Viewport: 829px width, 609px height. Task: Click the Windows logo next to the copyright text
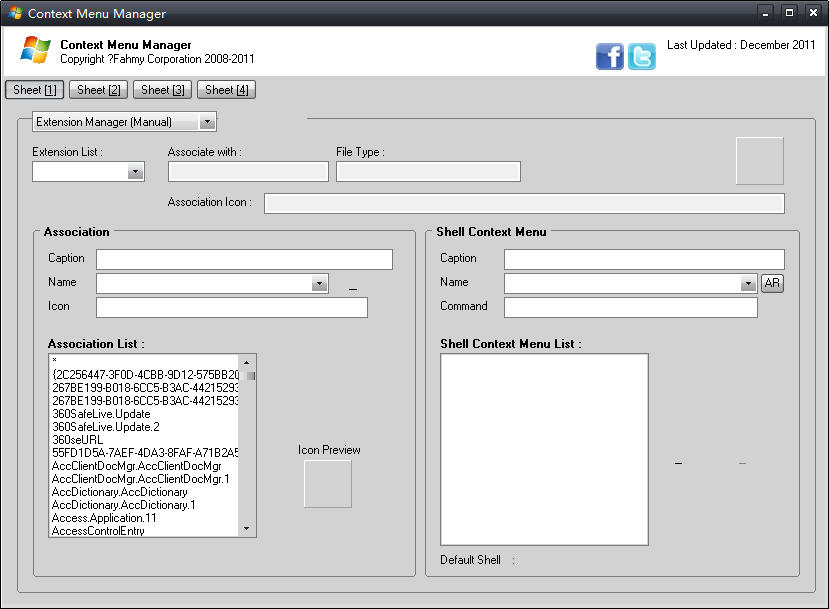[x=33, y=49]
